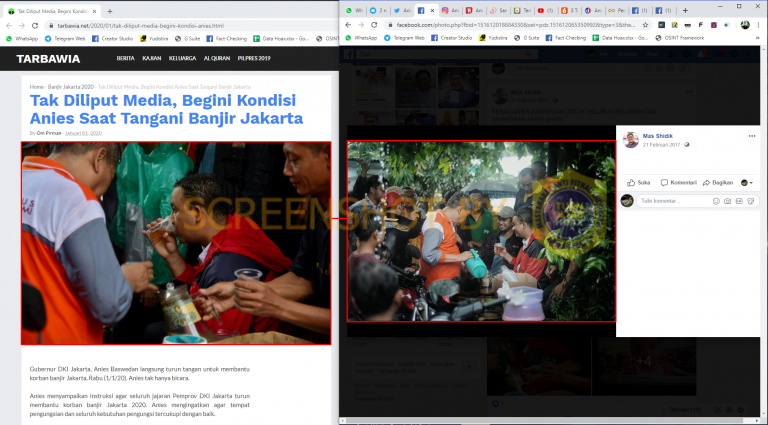Open Data Hoax.xlsx bookmark in left browser
Screen dimensions: 768x425
click(282, 38)
